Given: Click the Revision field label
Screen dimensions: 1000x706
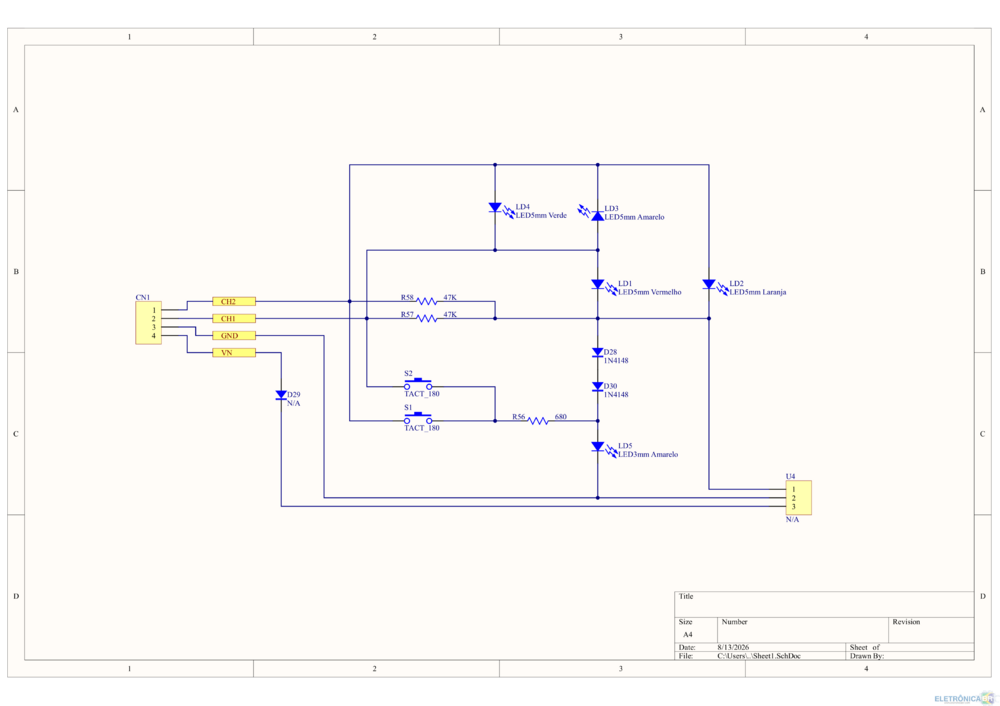Looking at the screenshot, I should 906,622.
